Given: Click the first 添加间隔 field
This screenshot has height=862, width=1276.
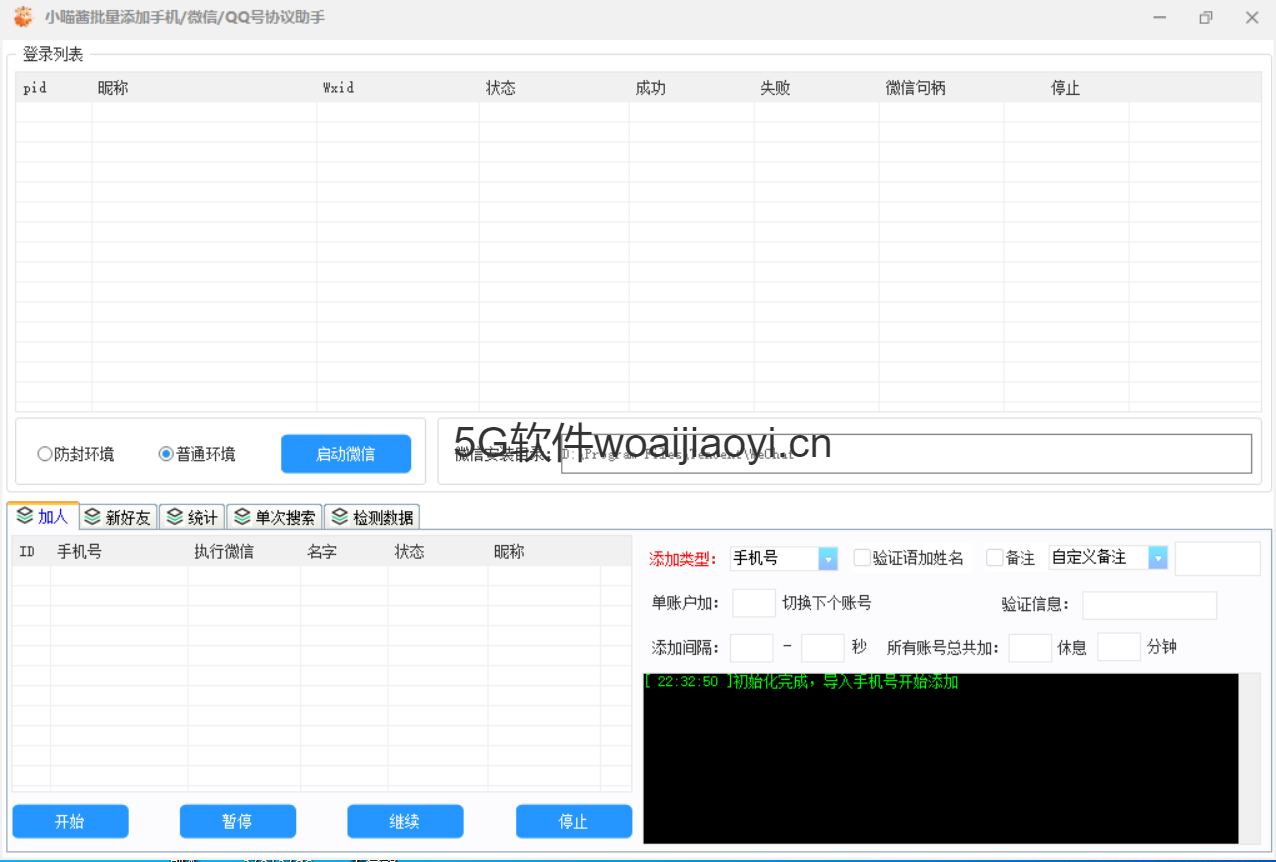Looking at the screenshot, I should [x=752, y=648].
